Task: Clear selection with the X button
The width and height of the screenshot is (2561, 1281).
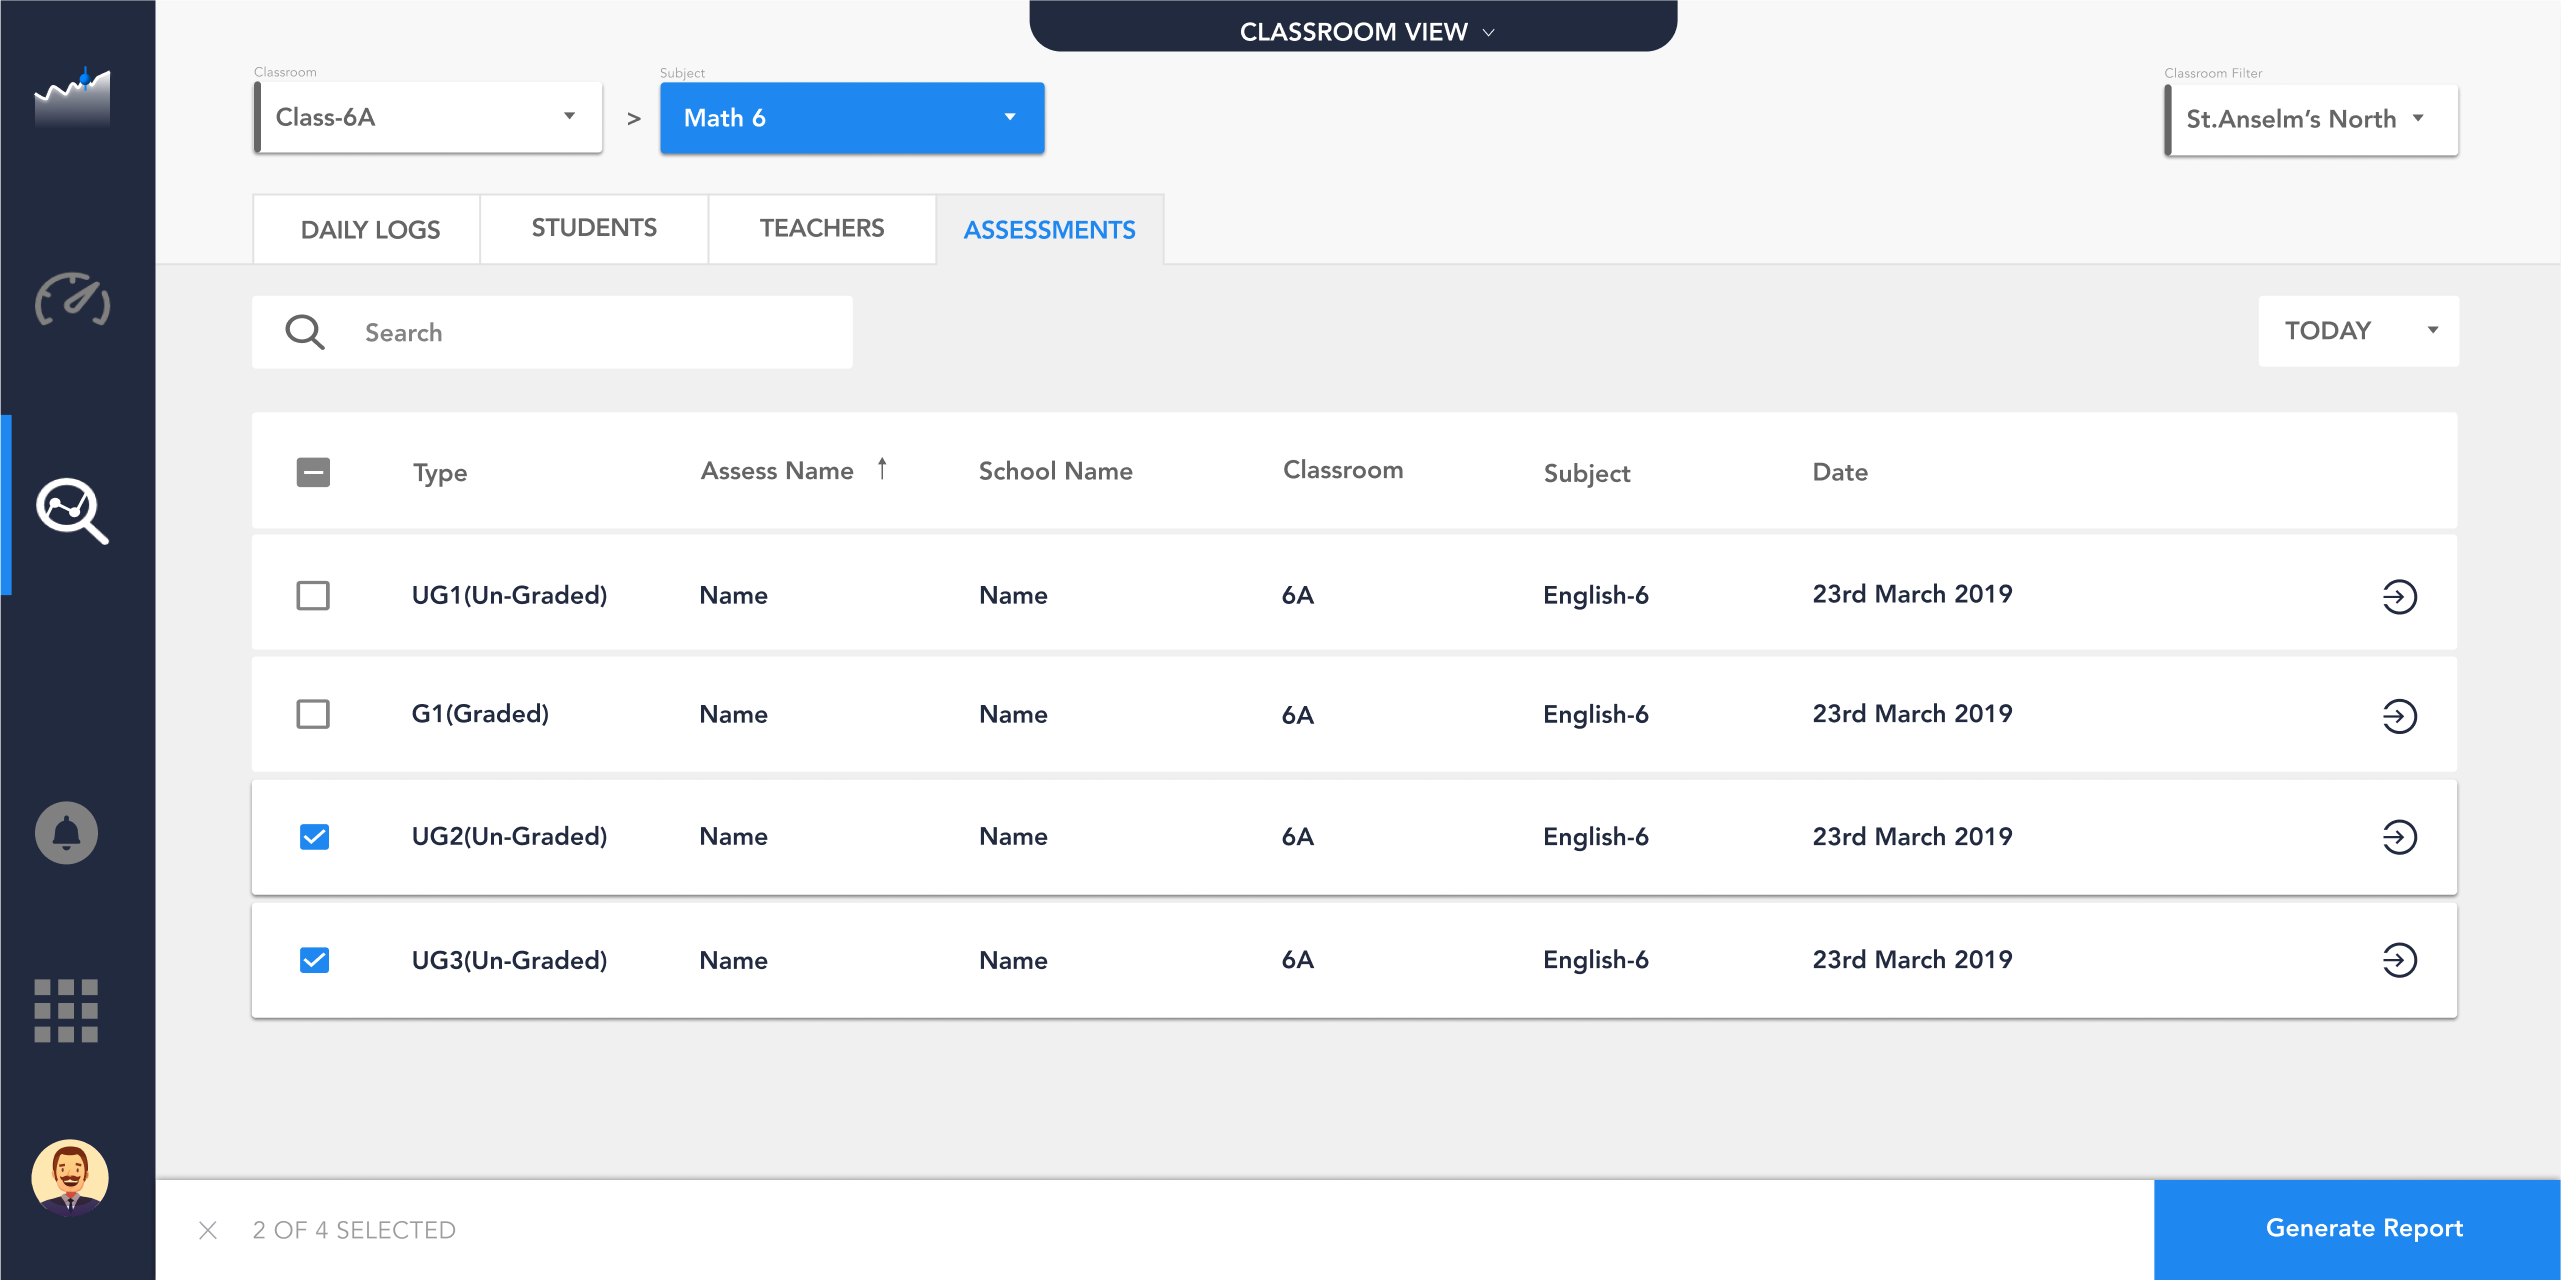Action: (208, 1230)
